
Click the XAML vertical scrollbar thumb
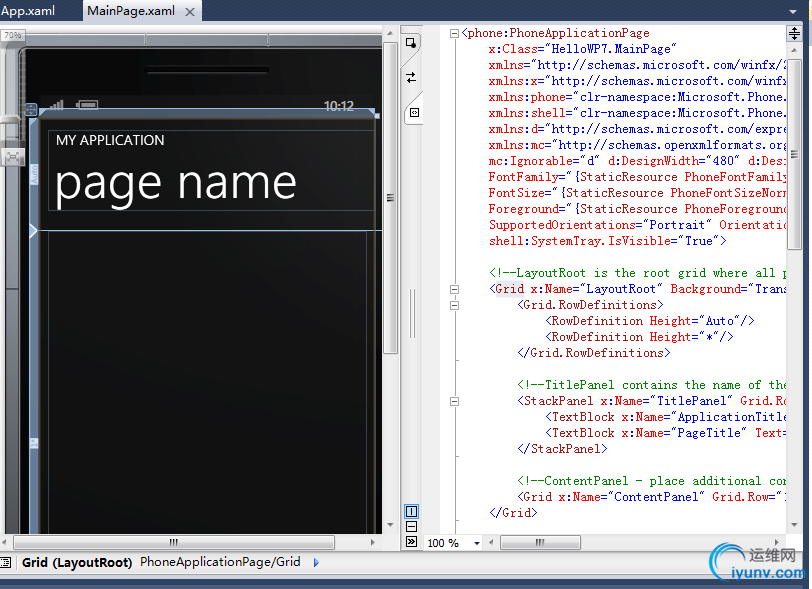(794, 154)
